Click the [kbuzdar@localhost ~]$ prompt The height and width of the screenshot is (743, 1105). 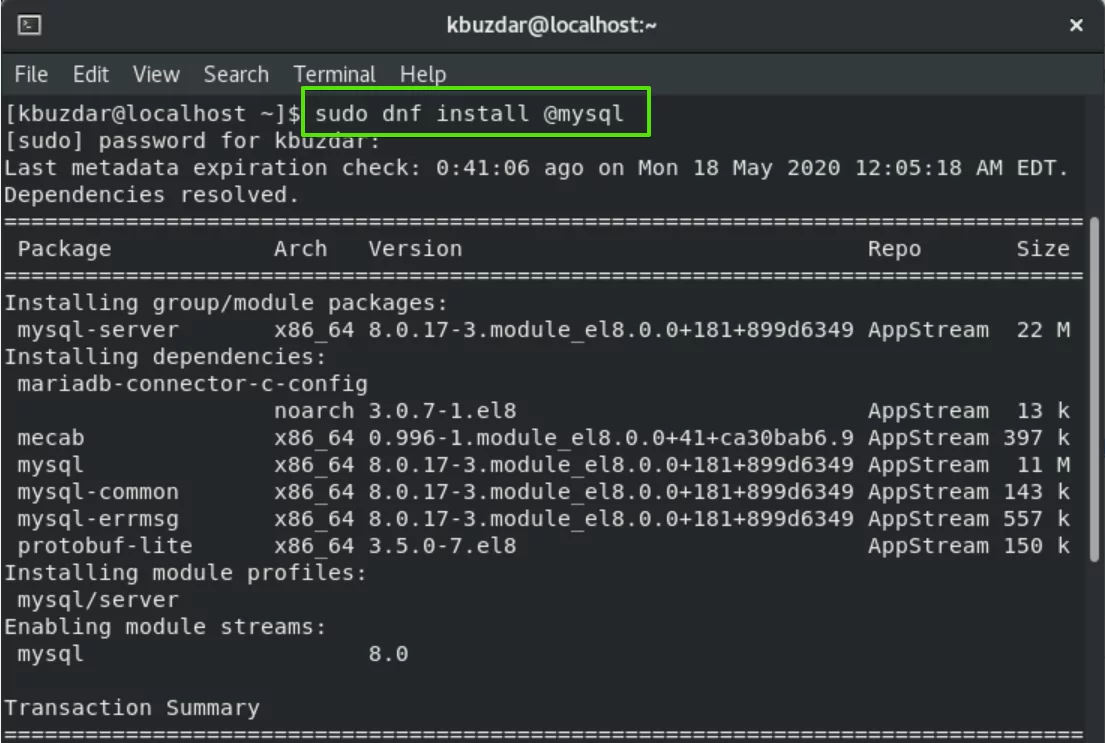click(x=152, y=113)
